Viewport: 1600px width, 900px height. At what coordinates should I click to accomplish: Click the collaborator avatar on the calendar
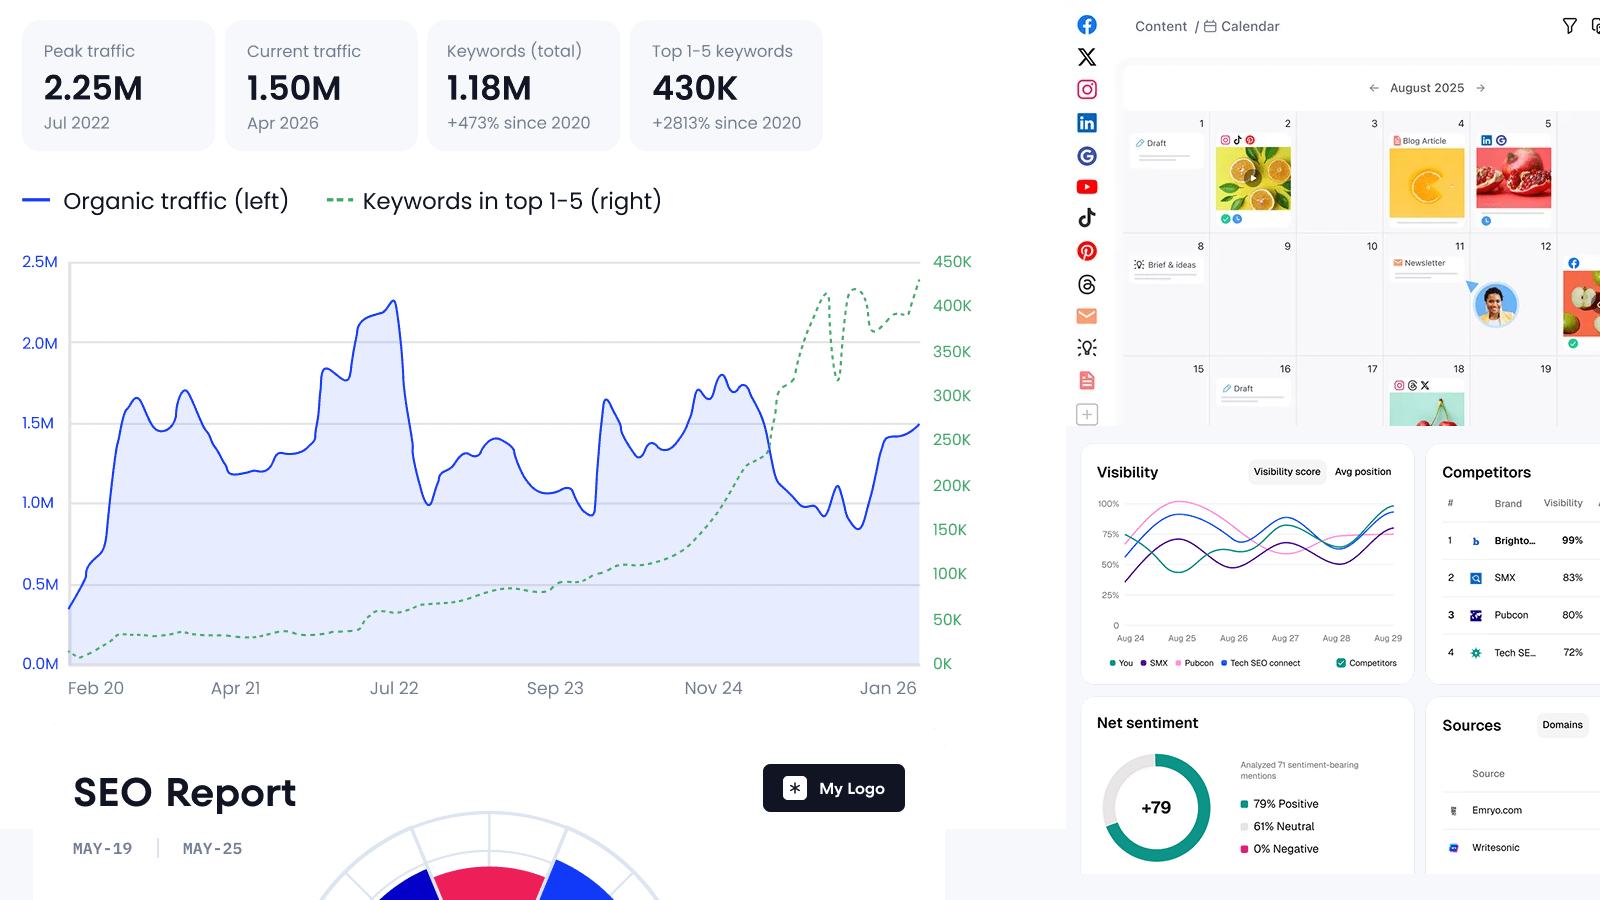tap(1495, 304)
